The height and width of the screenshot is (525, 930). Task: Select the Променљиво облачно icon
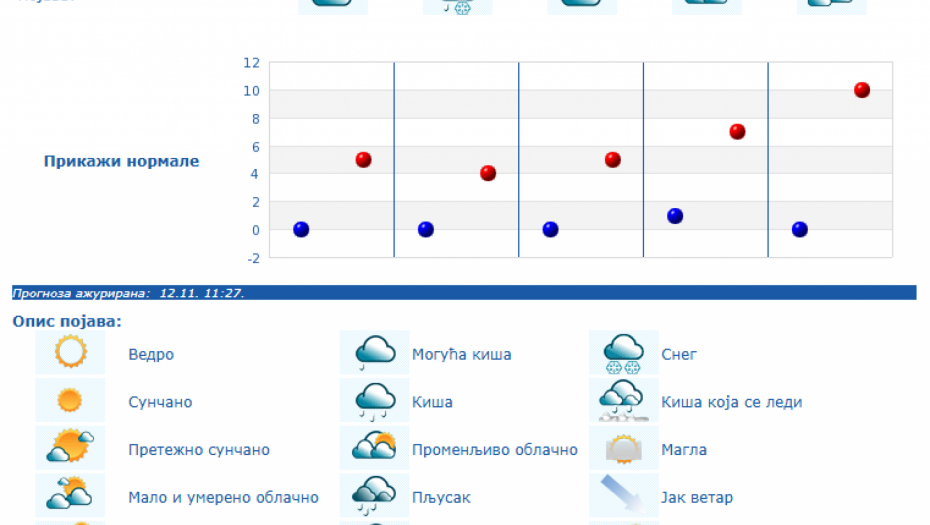375,448
